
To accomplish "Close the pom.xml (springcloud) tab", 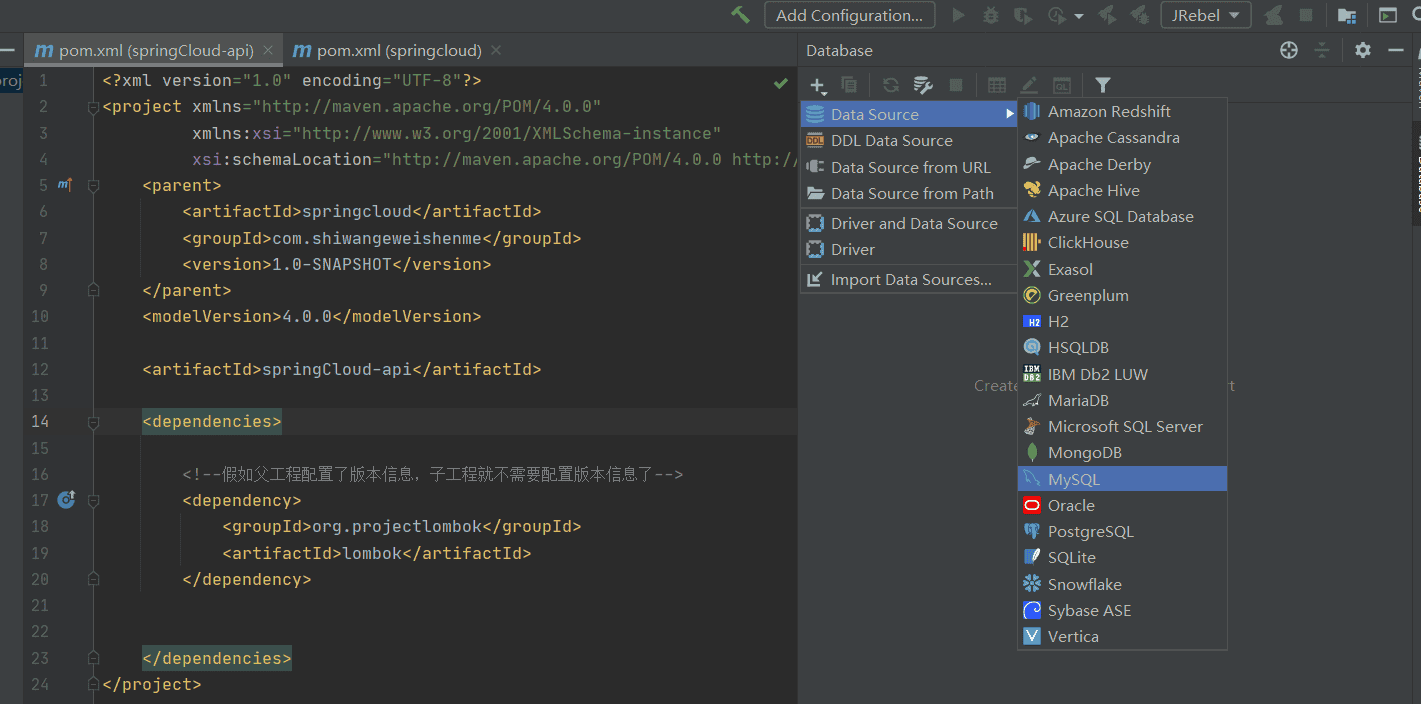I will [496, 50].
